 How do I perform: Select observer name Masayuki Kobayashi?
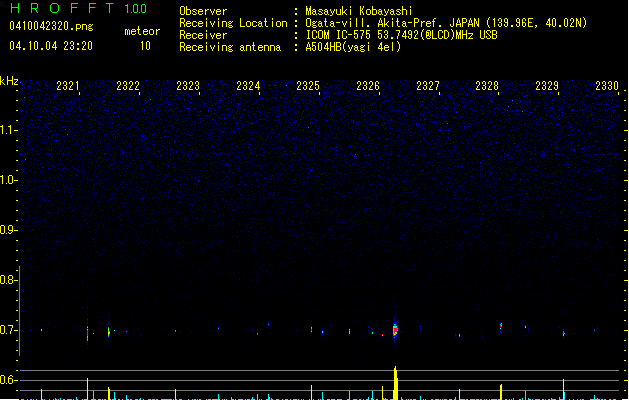pos(359,11)
